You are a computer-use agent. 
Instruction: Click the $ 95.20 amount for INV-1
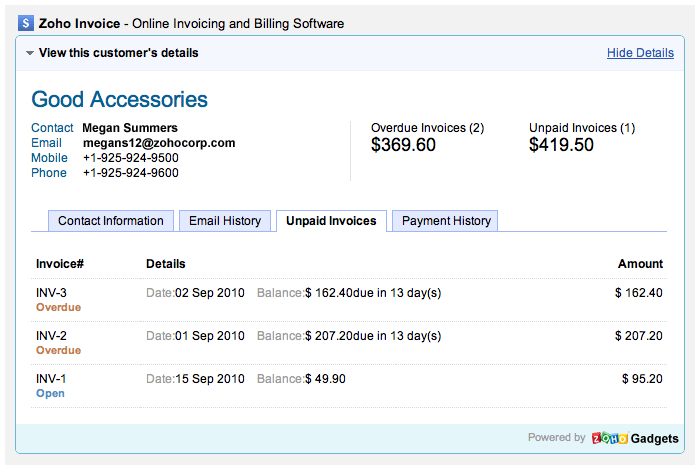(x=638, y=379)
